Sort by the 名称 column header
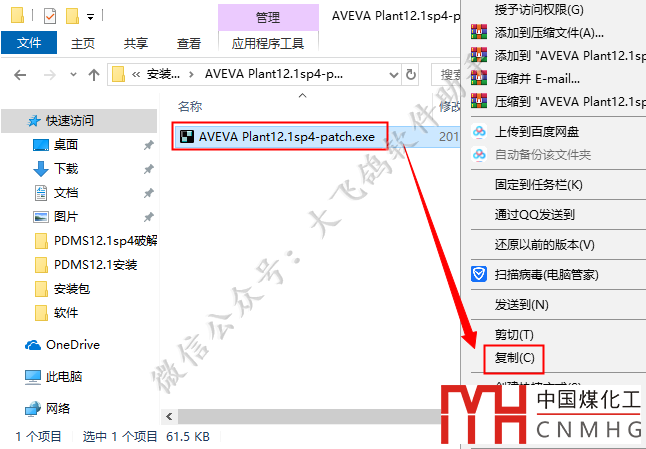 click(190, 107)
